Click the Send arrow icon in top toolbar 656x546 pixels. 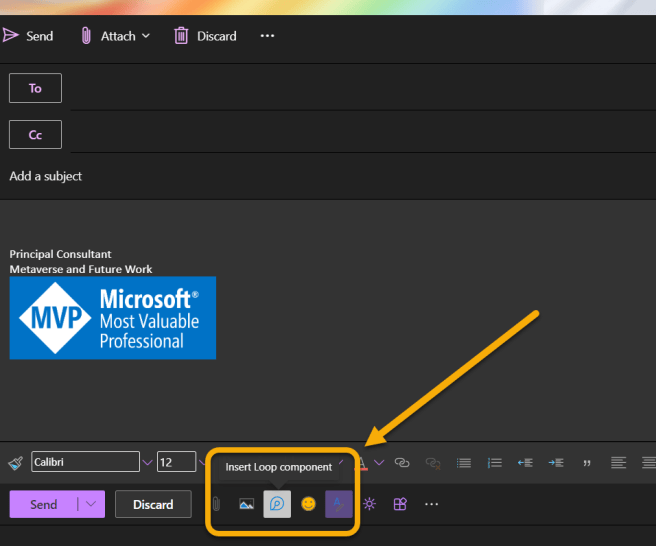tap(10, 35)
